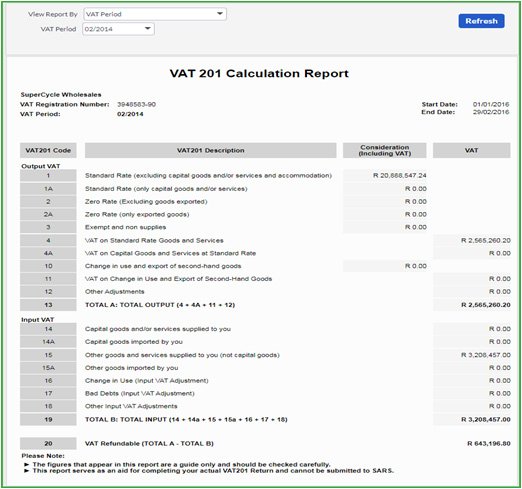This screenshot has height=489, width=522.
Task: Click the TOTAL A: TOTAL OUTPUT row label
Action: 160,305
